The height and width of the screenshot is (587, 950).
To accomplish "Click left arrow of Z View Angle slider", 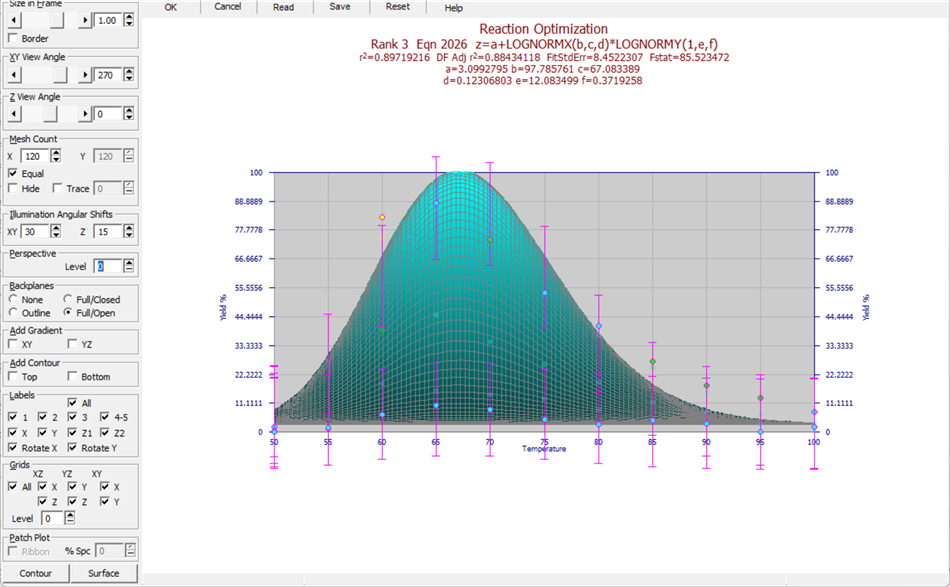I will tap(14, 114).
